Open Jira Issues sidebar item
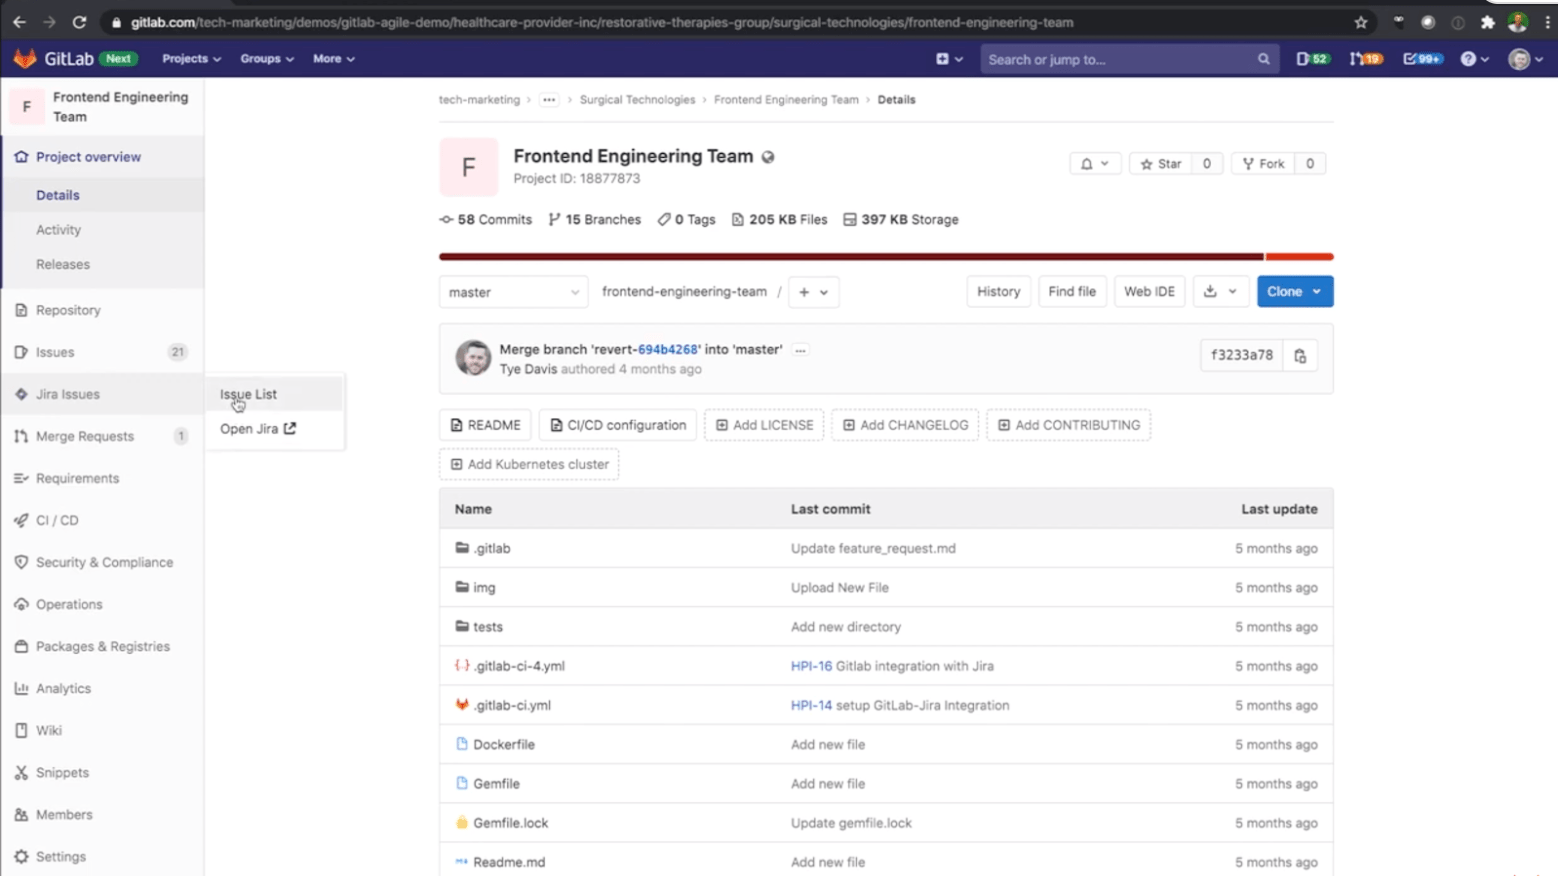Image resolution: width=1558 pixels, height=892 pixels. click(102, 394)
